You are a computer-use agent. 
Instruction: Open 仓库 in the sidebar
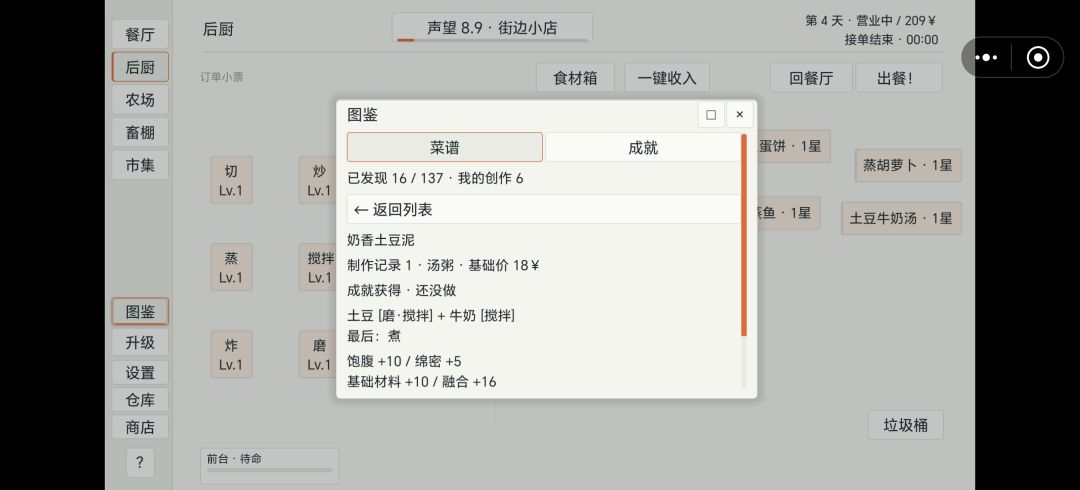(x=140, y=400)
